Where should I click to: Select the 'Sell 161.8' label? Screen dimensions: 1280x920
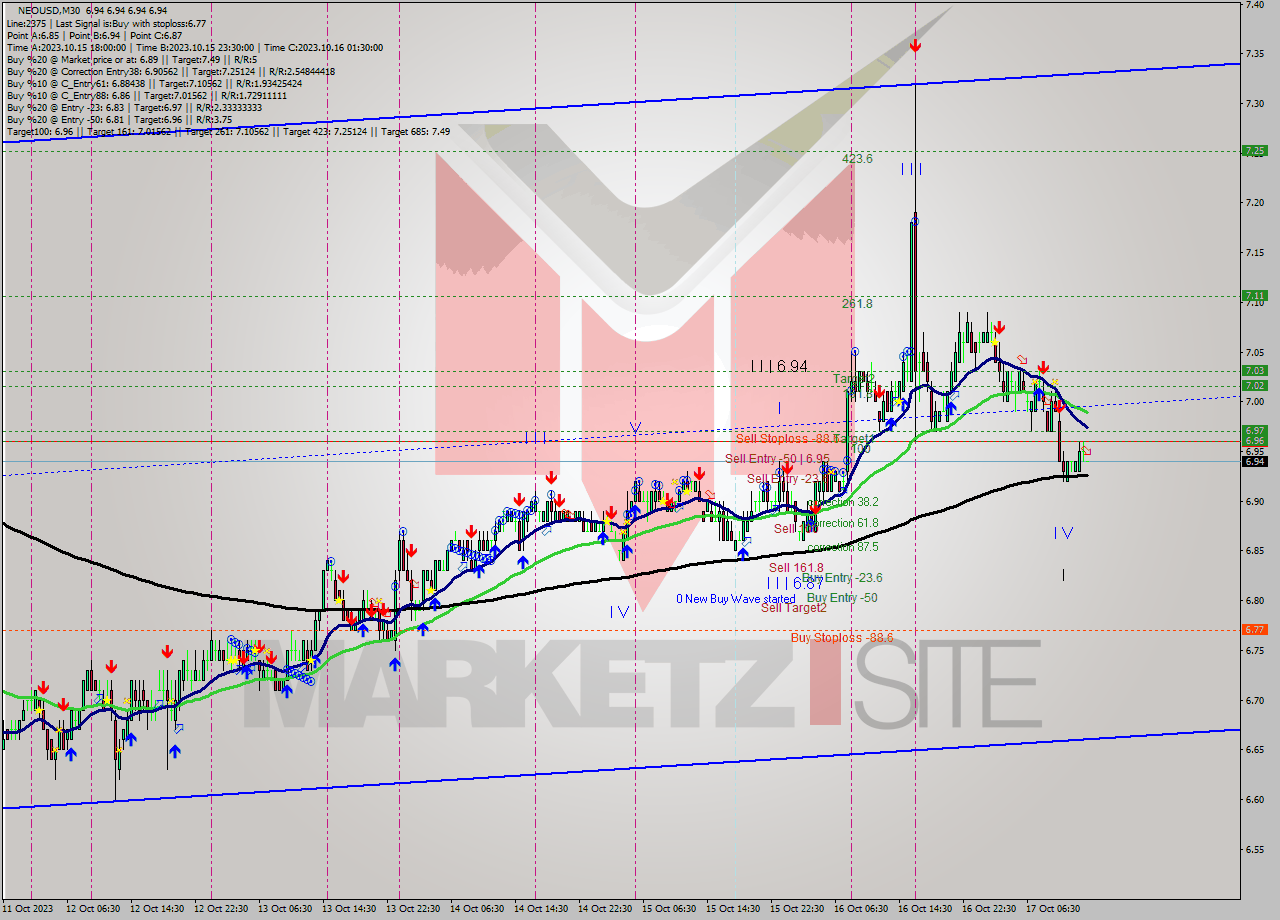pos(796,568)
